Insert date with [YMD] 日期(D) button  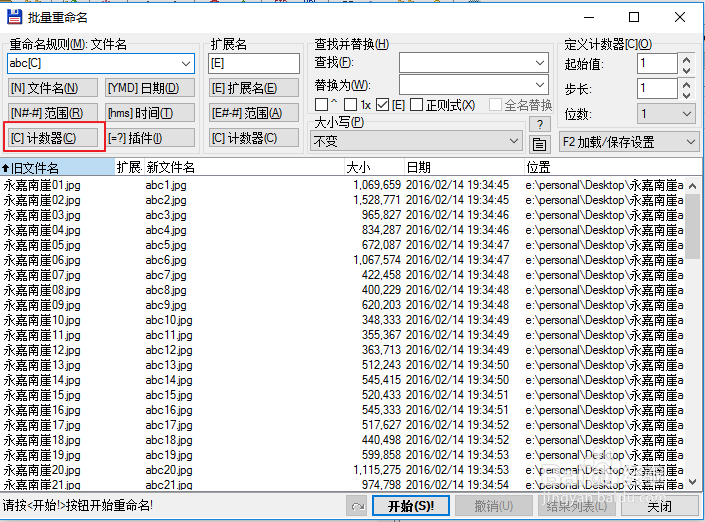(150, 88)
